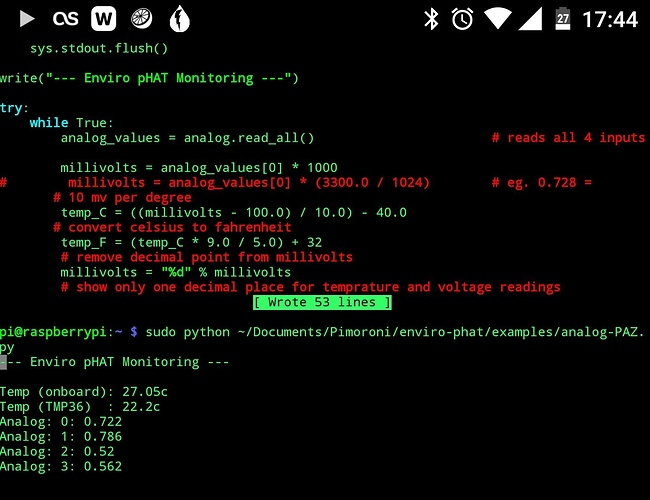Tap the battery 27 indicator

[563, 19]
